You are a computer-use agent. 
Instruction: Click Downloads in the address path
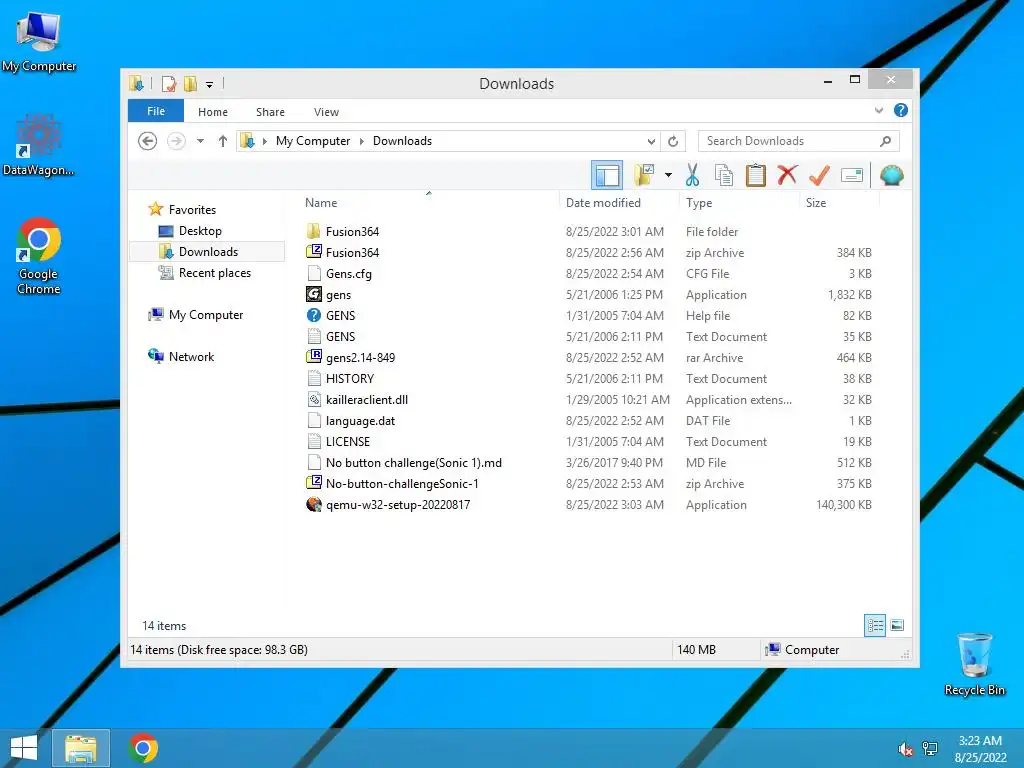coord(402,141)
